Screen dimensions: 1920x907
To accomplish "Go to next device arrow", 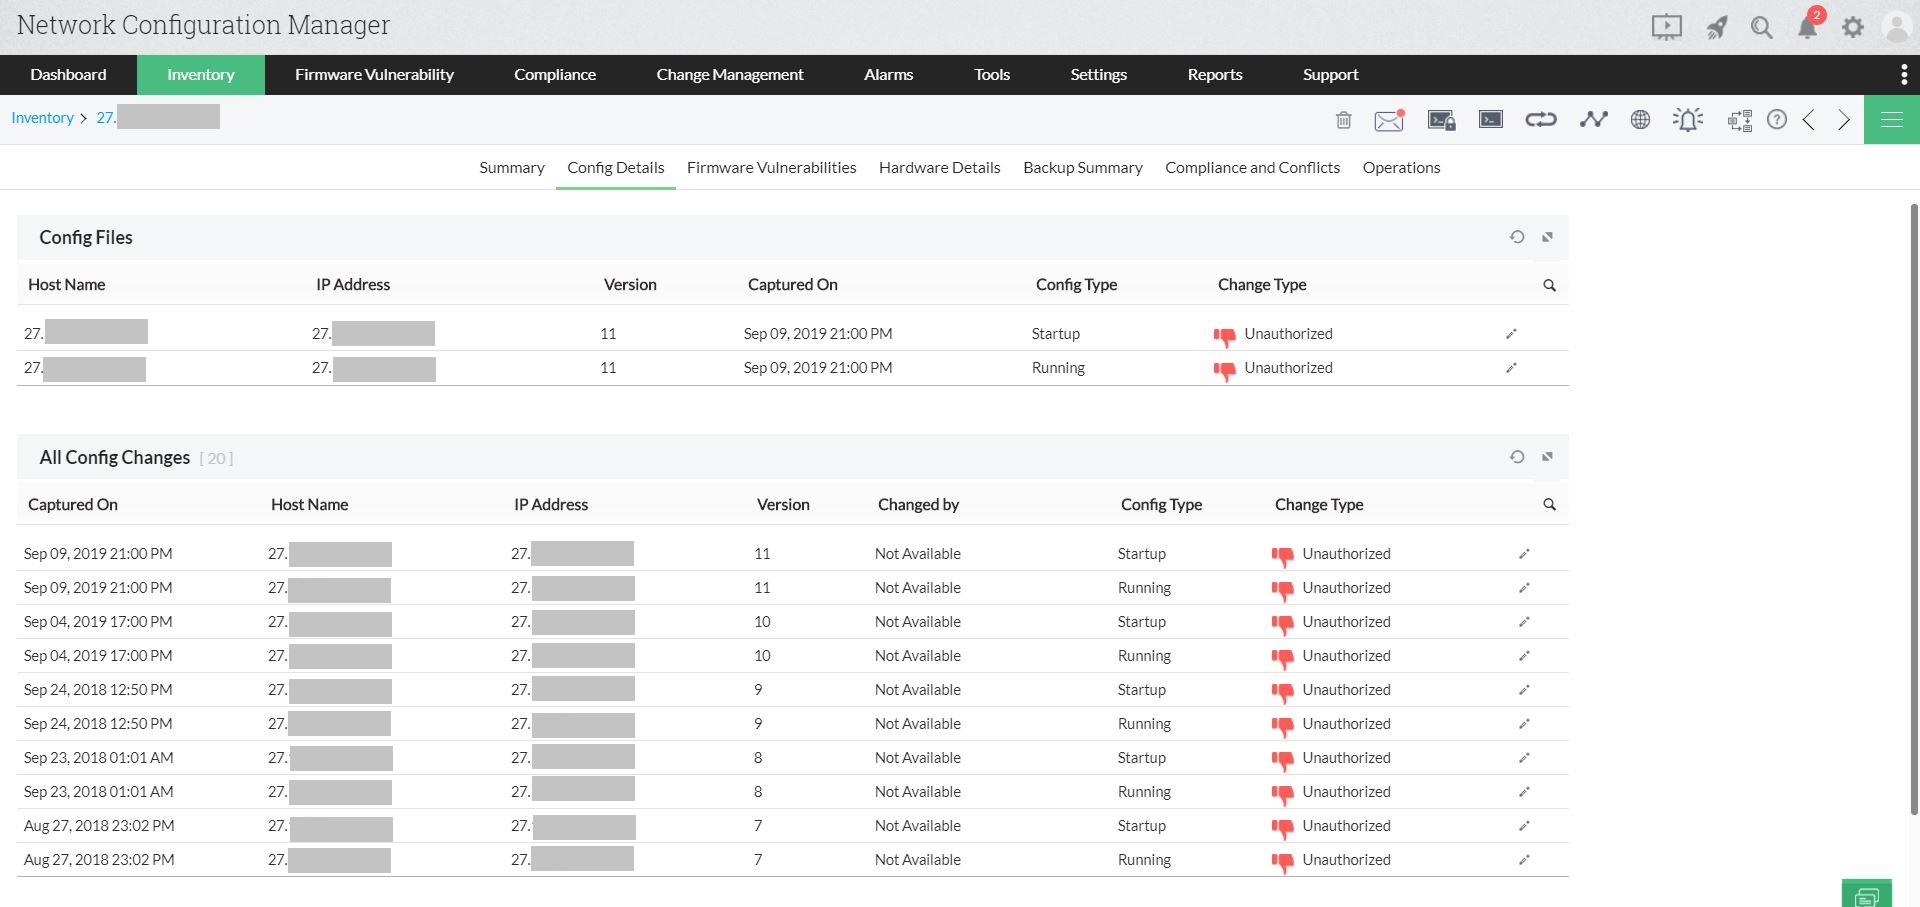I will (1843, 120).
